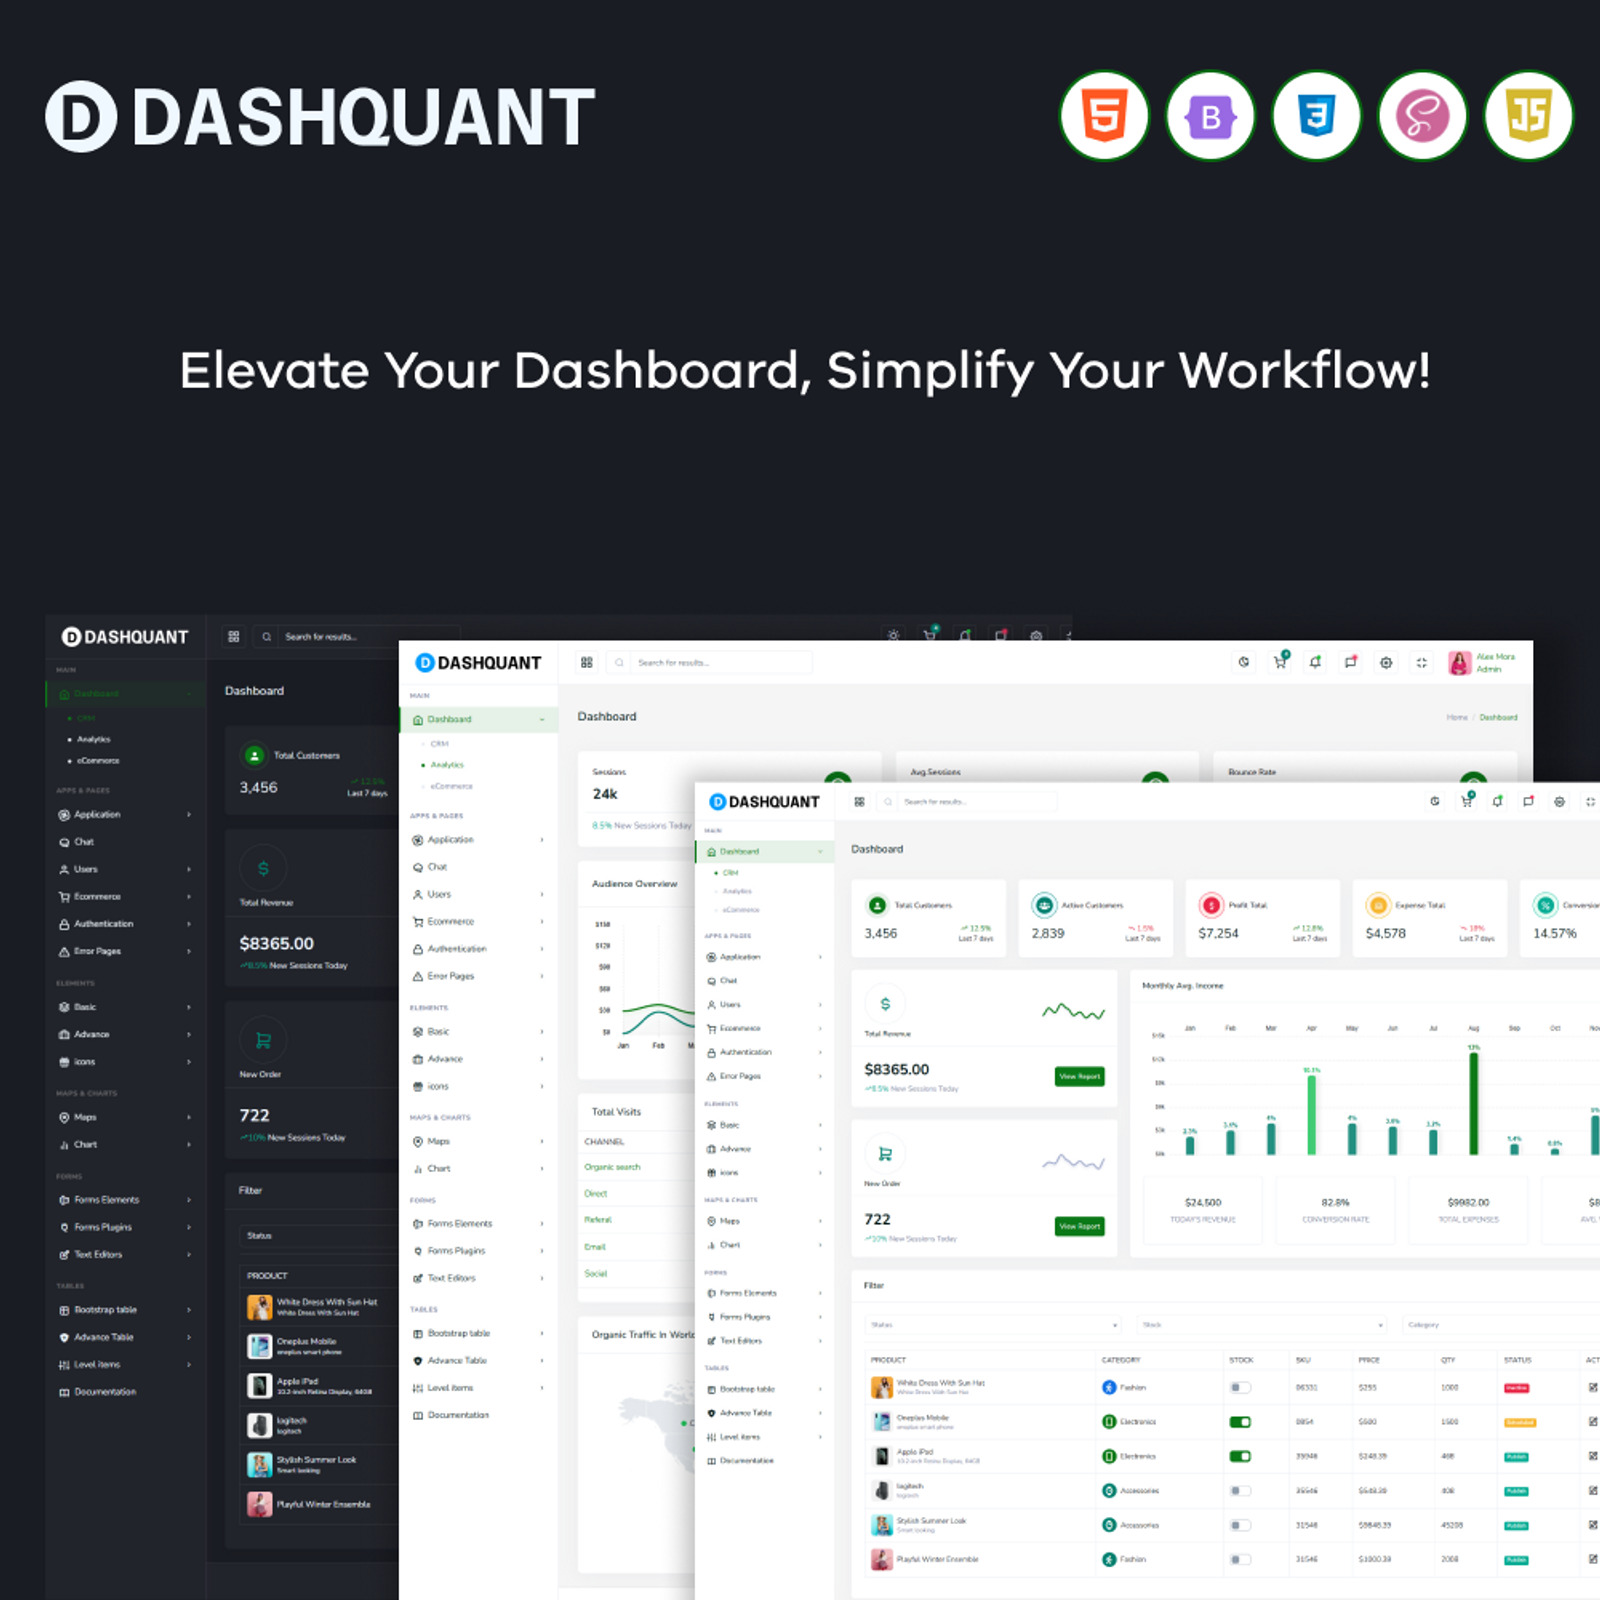Screen dimensions: 1600x1600
Task: Select Analytics sub-item in middle dashboard sidebar
Action: pos(447,764)
